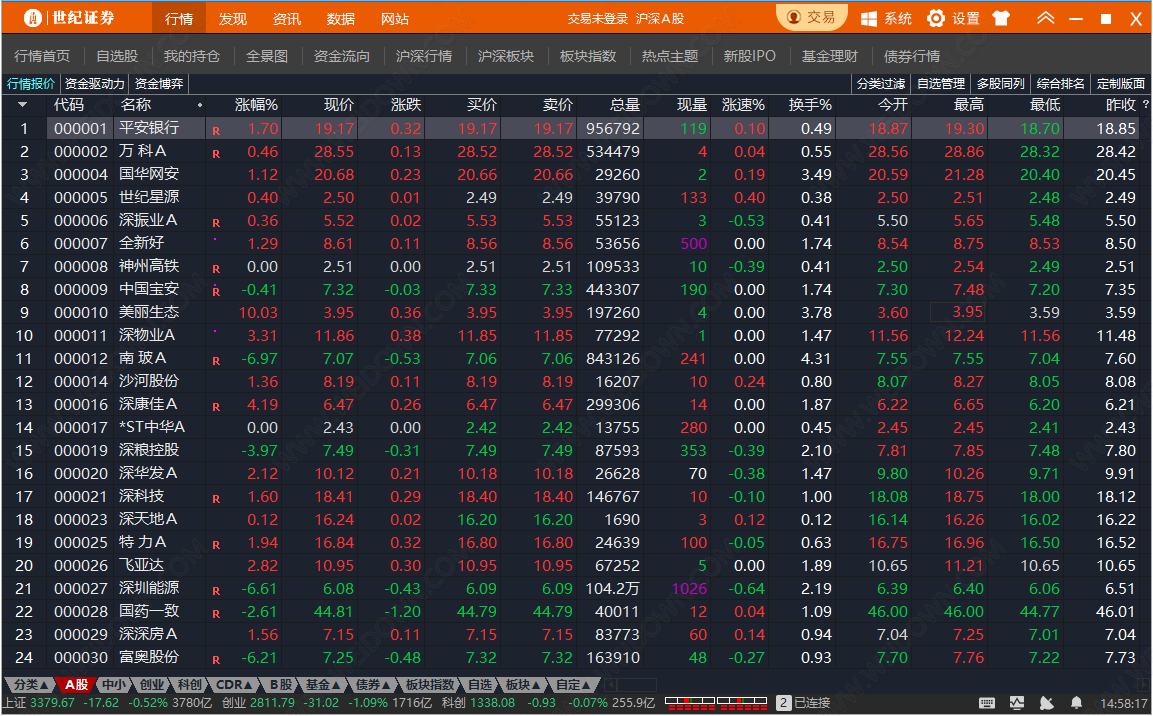Collapse the toolbar with the double-chevron icon
1153x716 pixels.
click(x=1046, y=18)
